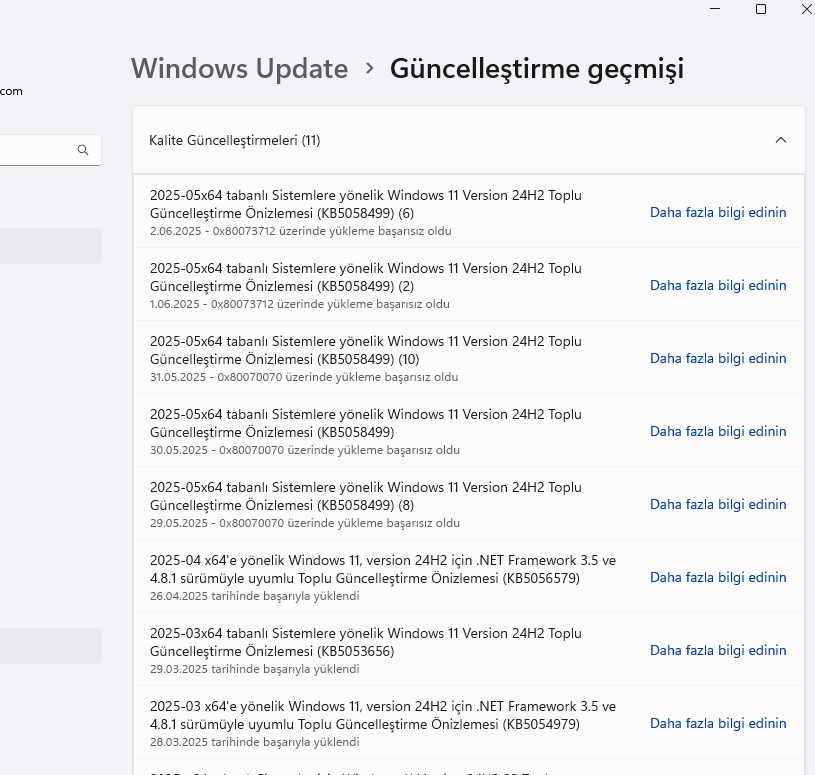
Task: Open Daha fazla bilgi edinin for KB5058499 (2)
Action: pos(718,285)
